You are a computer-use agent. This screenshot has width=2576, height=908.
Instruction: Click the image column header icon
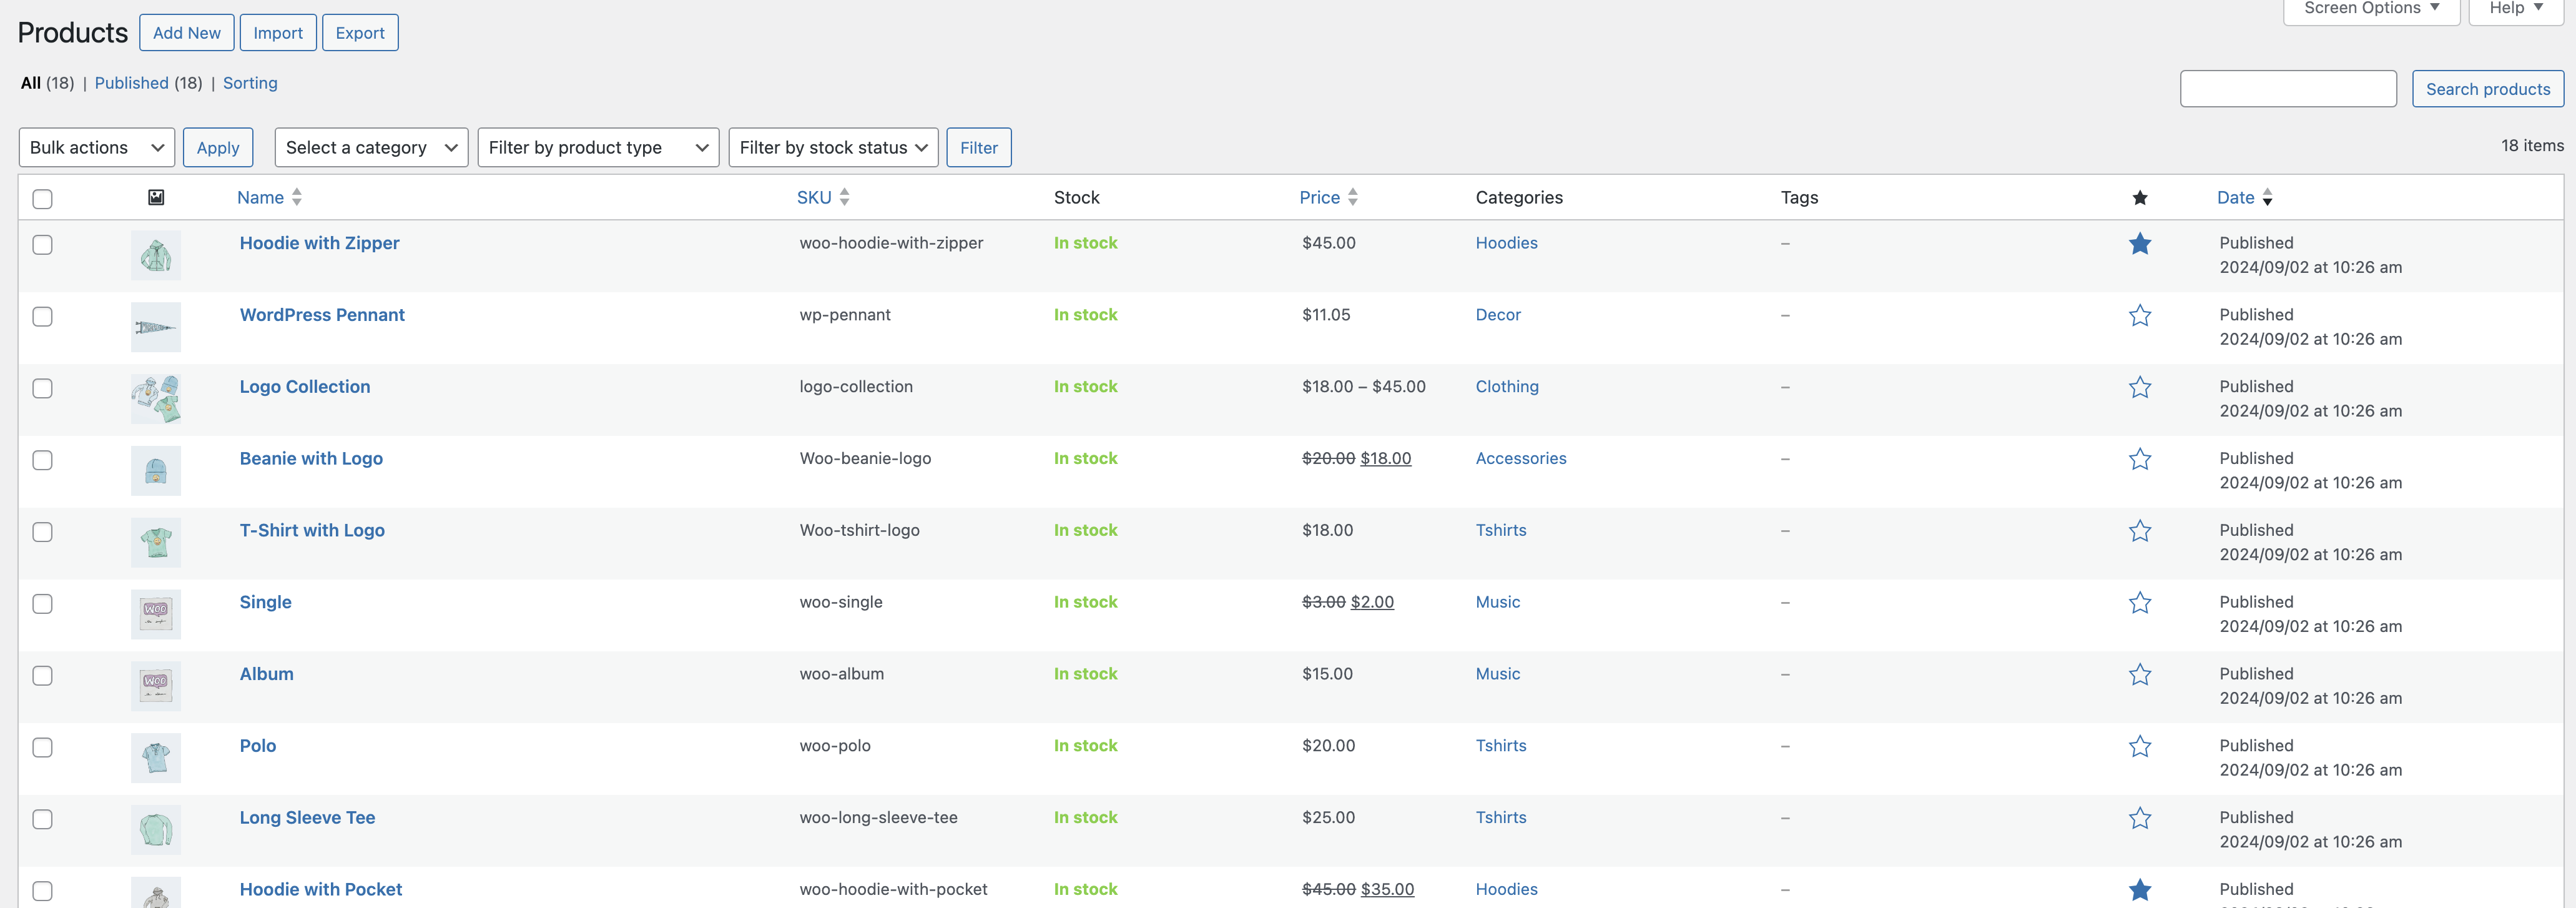click(156, 197)
